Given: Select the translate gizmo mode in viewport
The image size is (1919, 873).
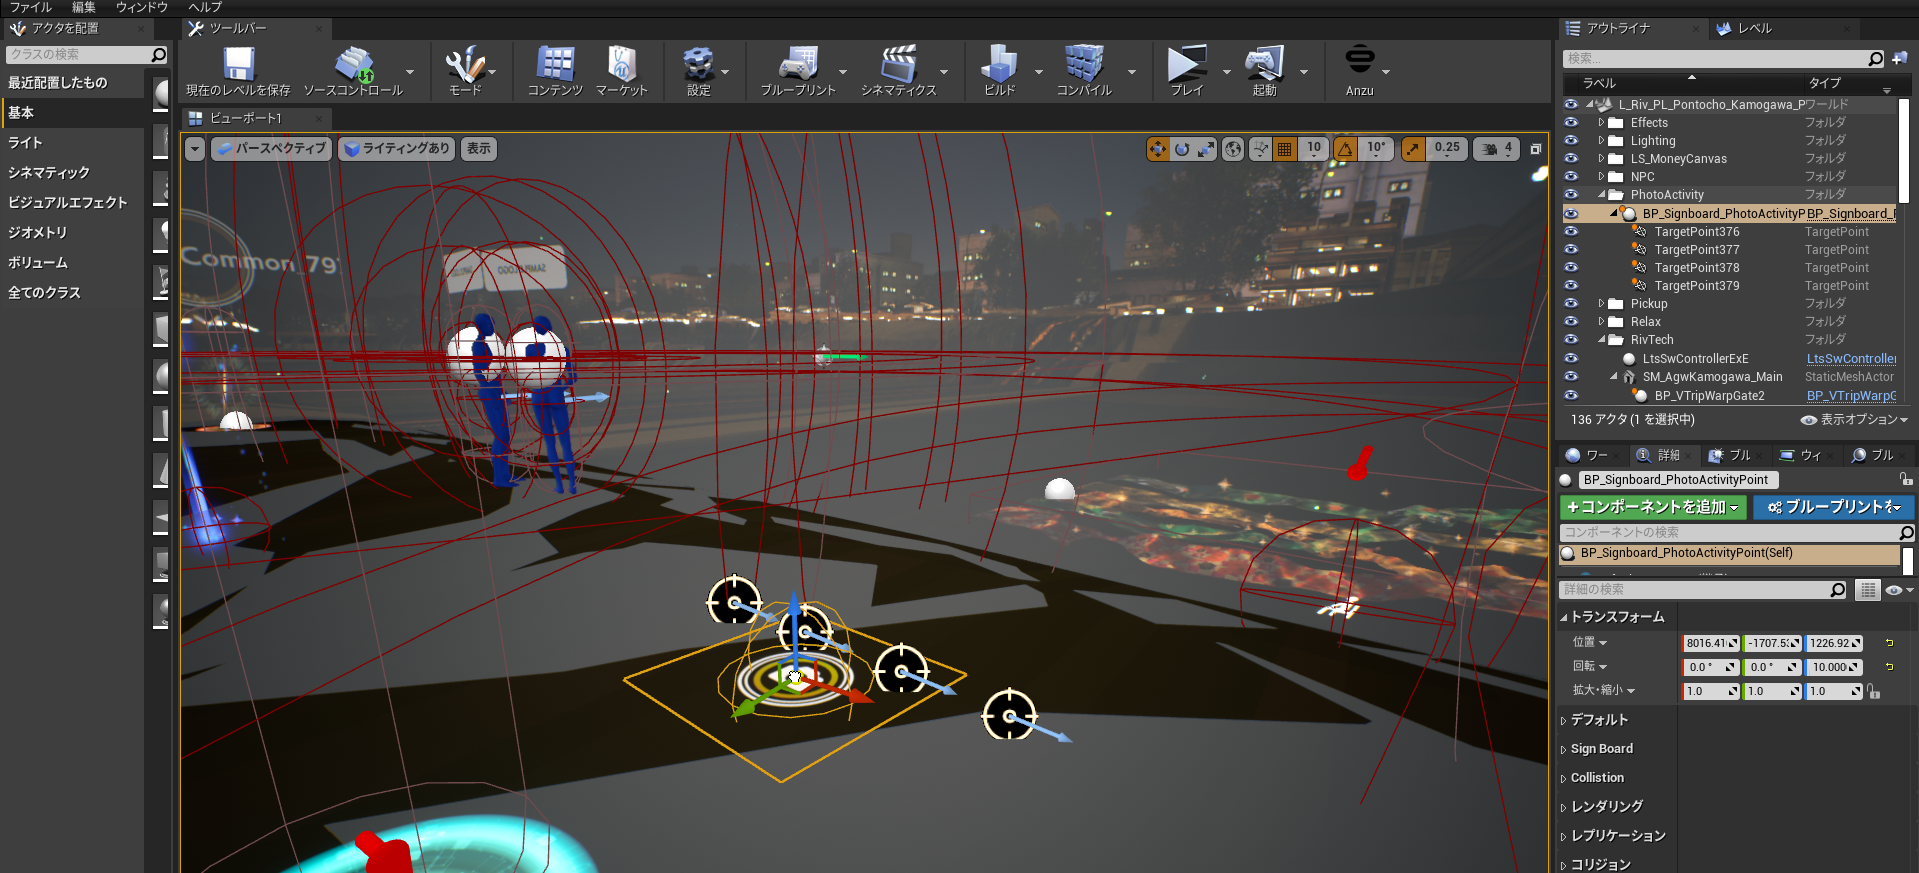Looking at the screenshot, I should tap(1158, 149).
